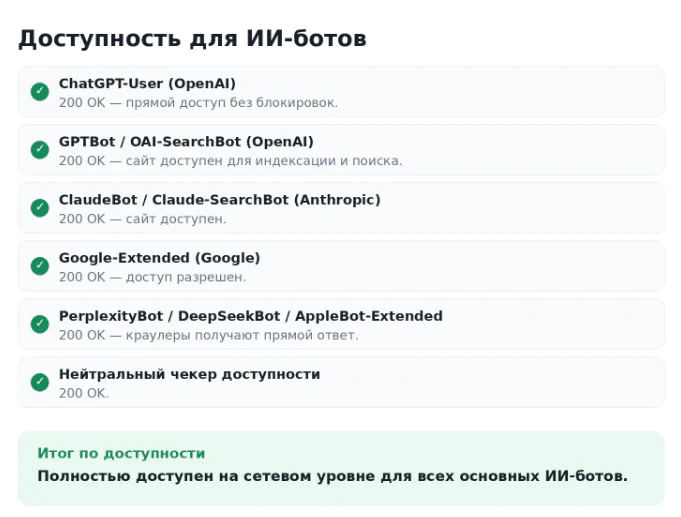Click the ChatGPT-User (OpenAI) title

click(147, 83)
